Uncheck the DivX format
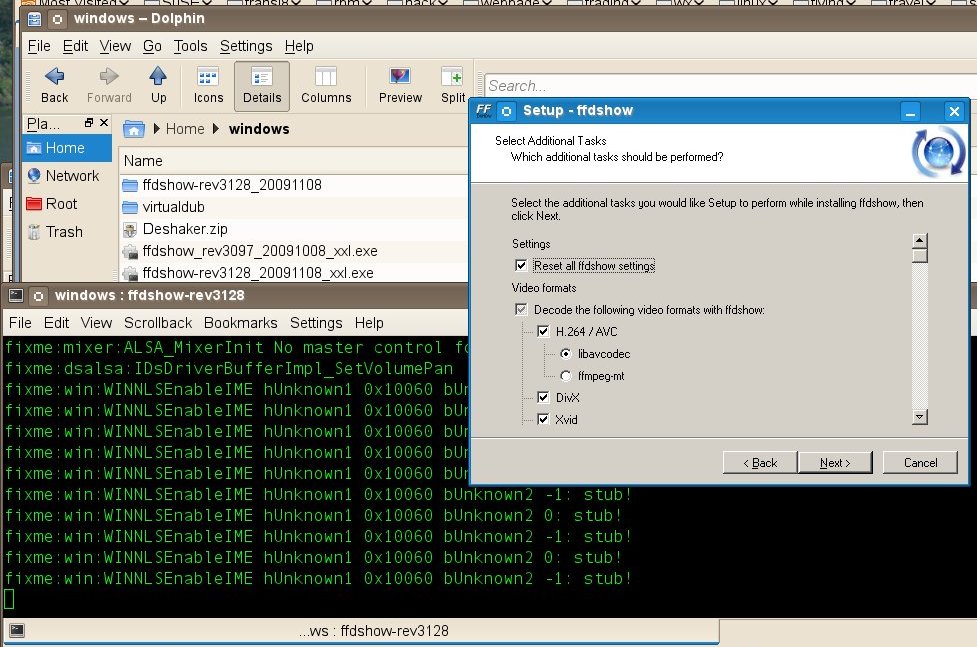 point(543,397)
